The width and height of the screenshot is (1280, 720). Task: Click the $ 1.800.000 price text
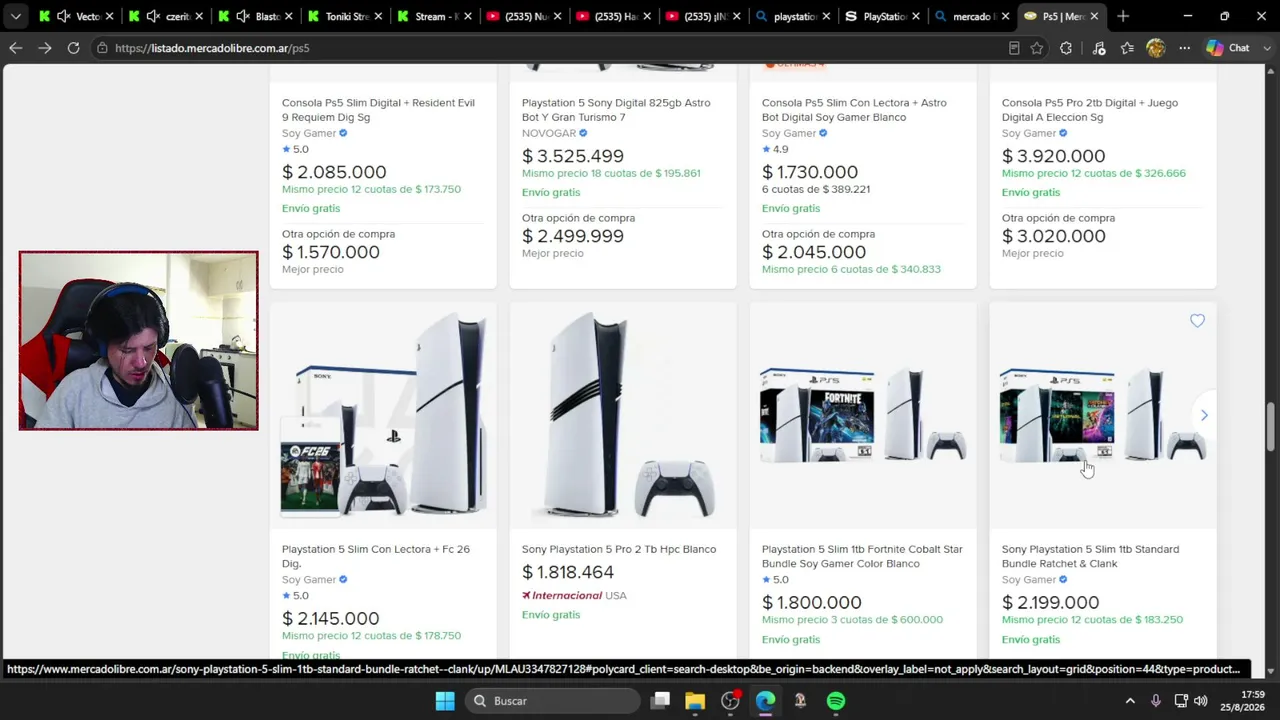(x=811, y=602)
